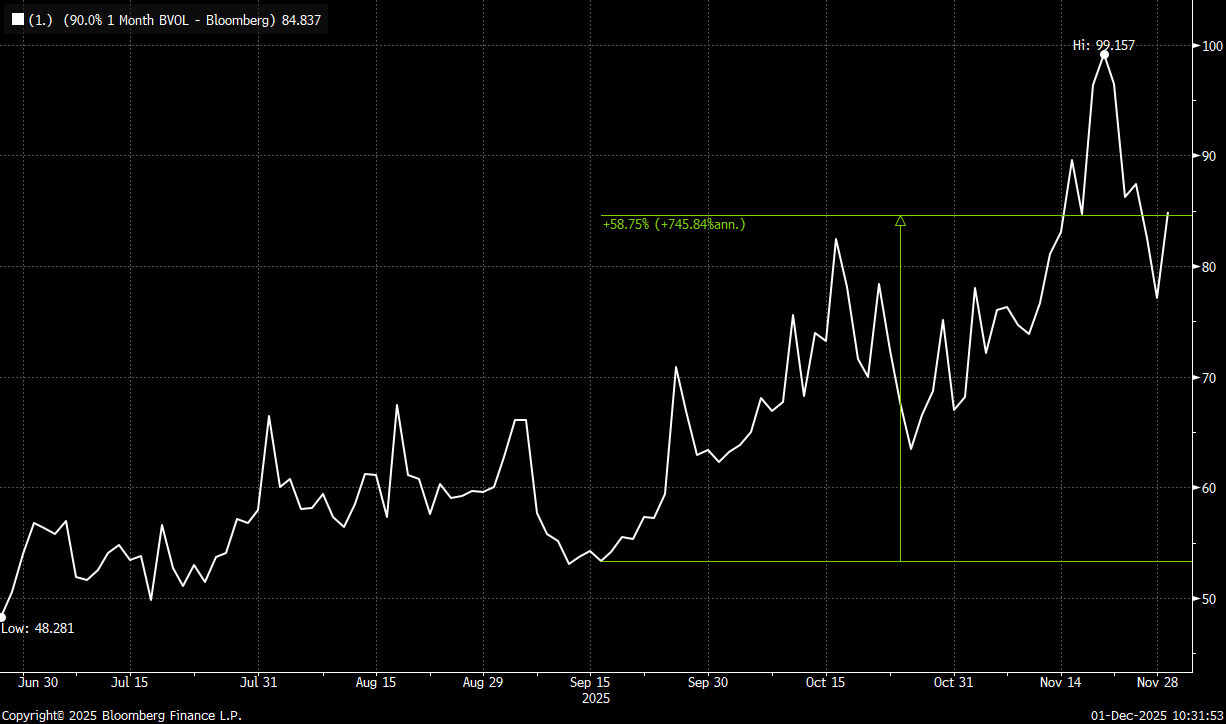Click the y-axis tick label 50
The height and width of the screenshot is (724, 1226).
click(x=1209, y=599)
